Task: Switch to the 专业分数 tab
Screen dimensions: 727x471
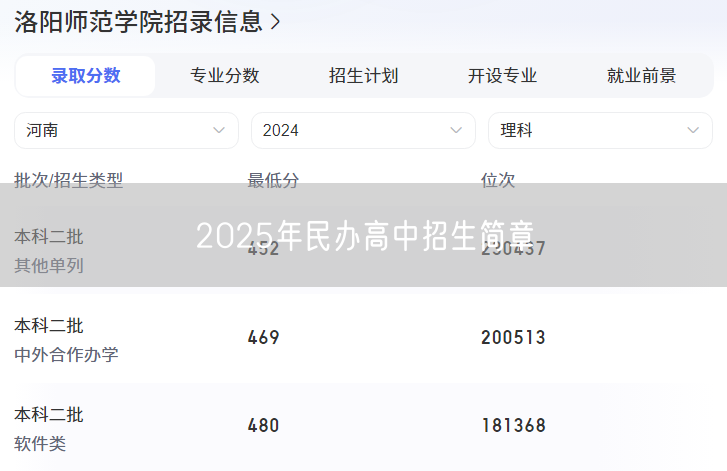Action: pos(225,76)
